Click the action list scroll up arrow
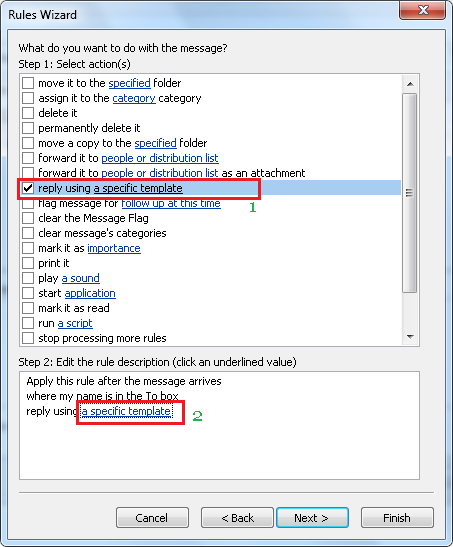Viewport: 453px width, 547px height. point(410,84)
